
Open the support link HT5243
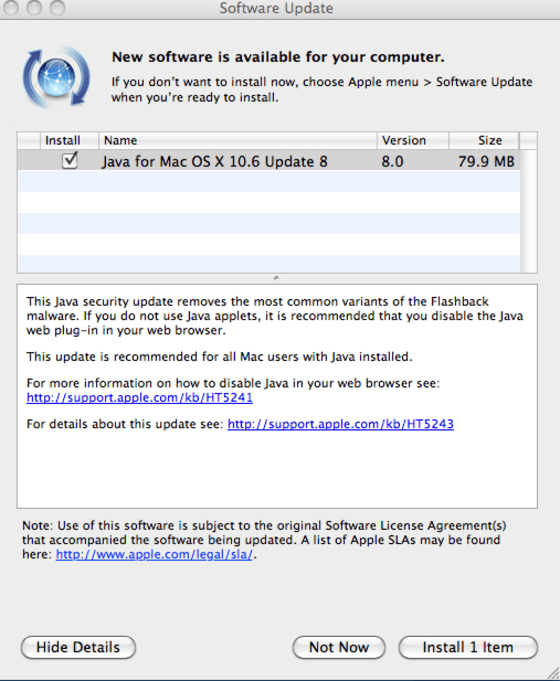[x=341, y=424]
